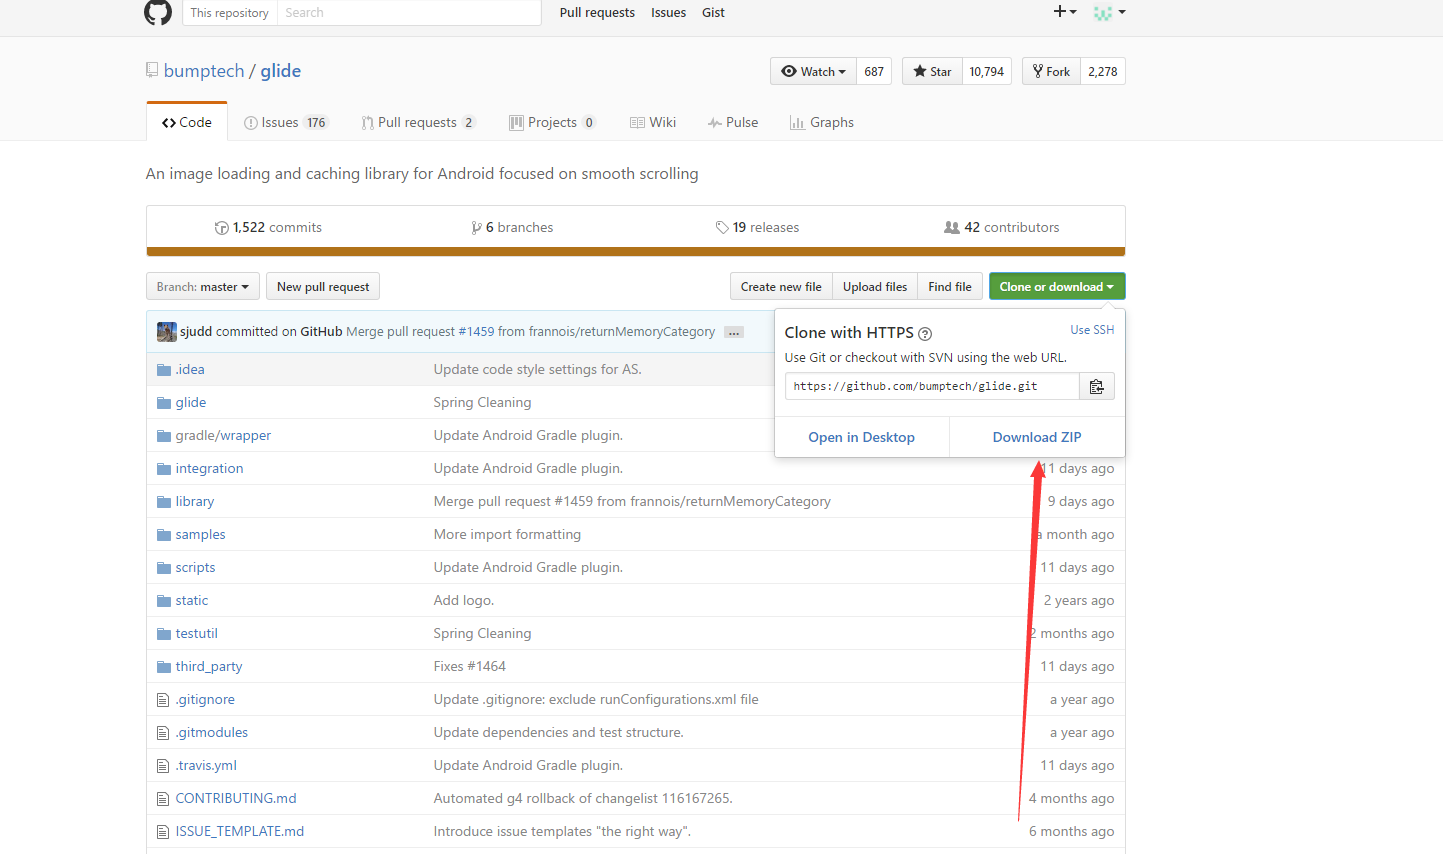Viewport: 1443px width, 854px height.
Task: Switch to Use SSH link
Action: point(1092,330)
